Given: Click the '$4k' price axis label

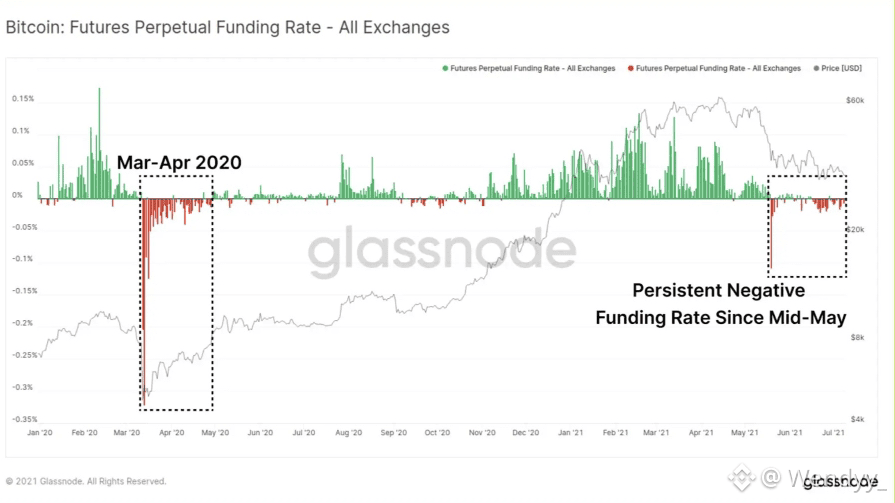Looking at the screenshot, I should click(855, 419).
